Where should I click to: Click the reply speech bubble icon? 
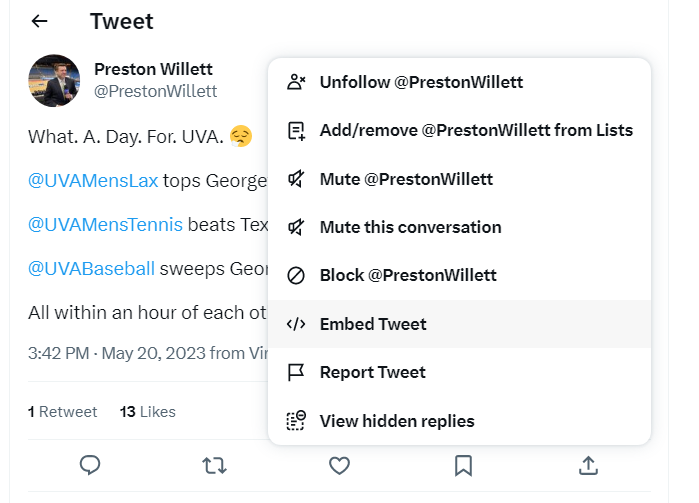(90, 465)
